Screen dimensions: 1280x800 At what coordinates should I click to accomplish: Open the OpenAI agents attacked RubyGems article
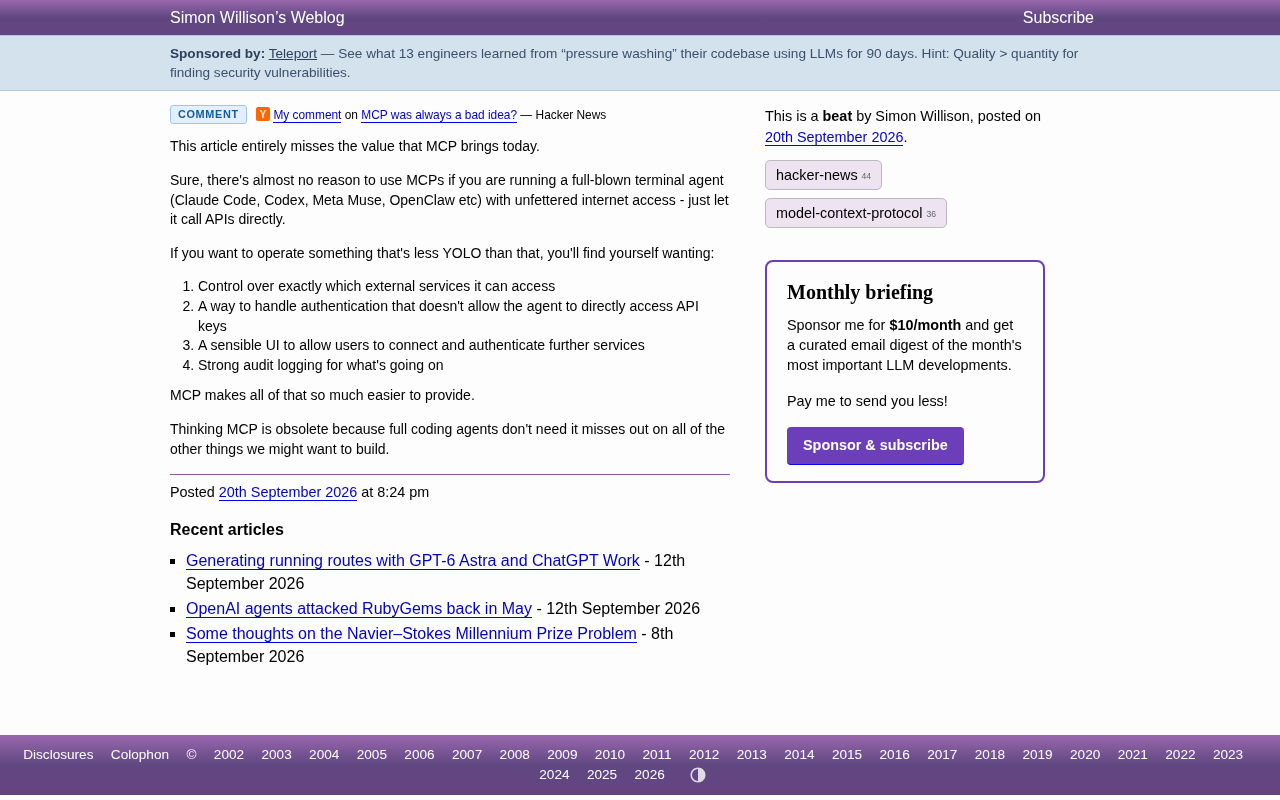point(359,609)
